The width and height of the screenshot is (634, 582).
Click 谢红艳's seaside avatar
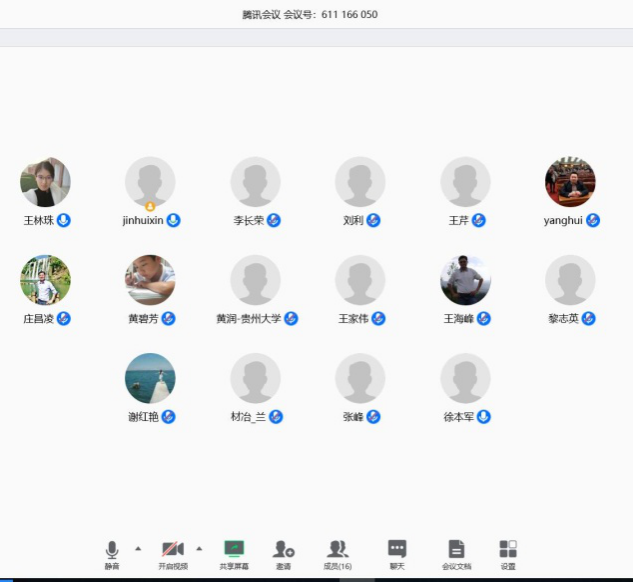(150, 378)
